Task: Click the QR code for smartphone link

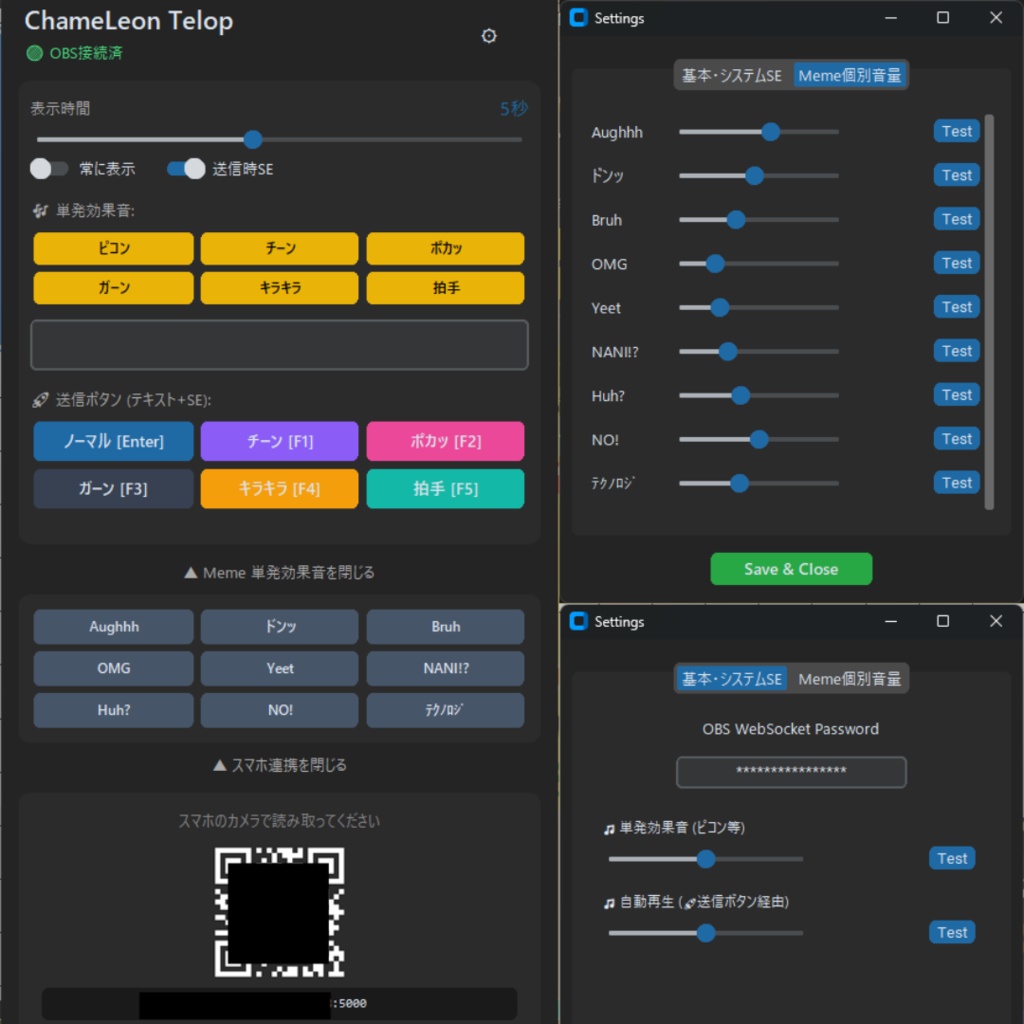Action: (x=280, y=912)
